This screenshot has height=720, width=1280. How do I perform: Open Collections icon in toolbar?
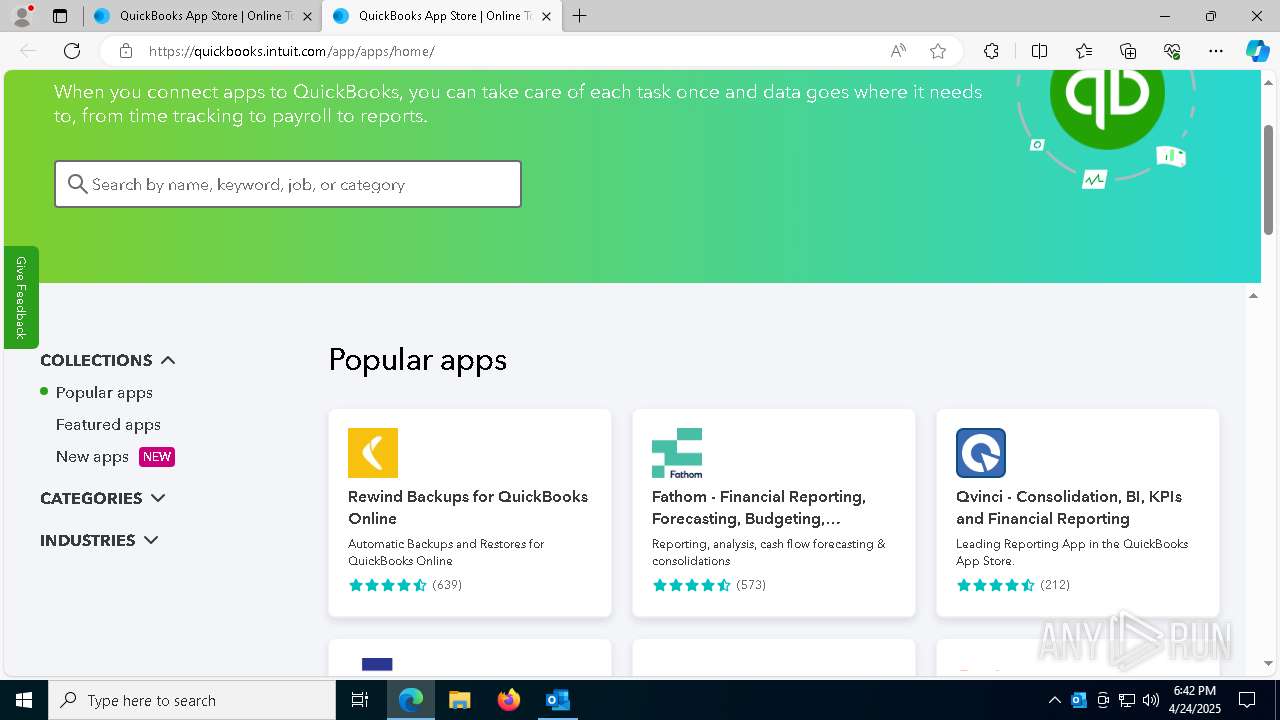(1128, 51)
